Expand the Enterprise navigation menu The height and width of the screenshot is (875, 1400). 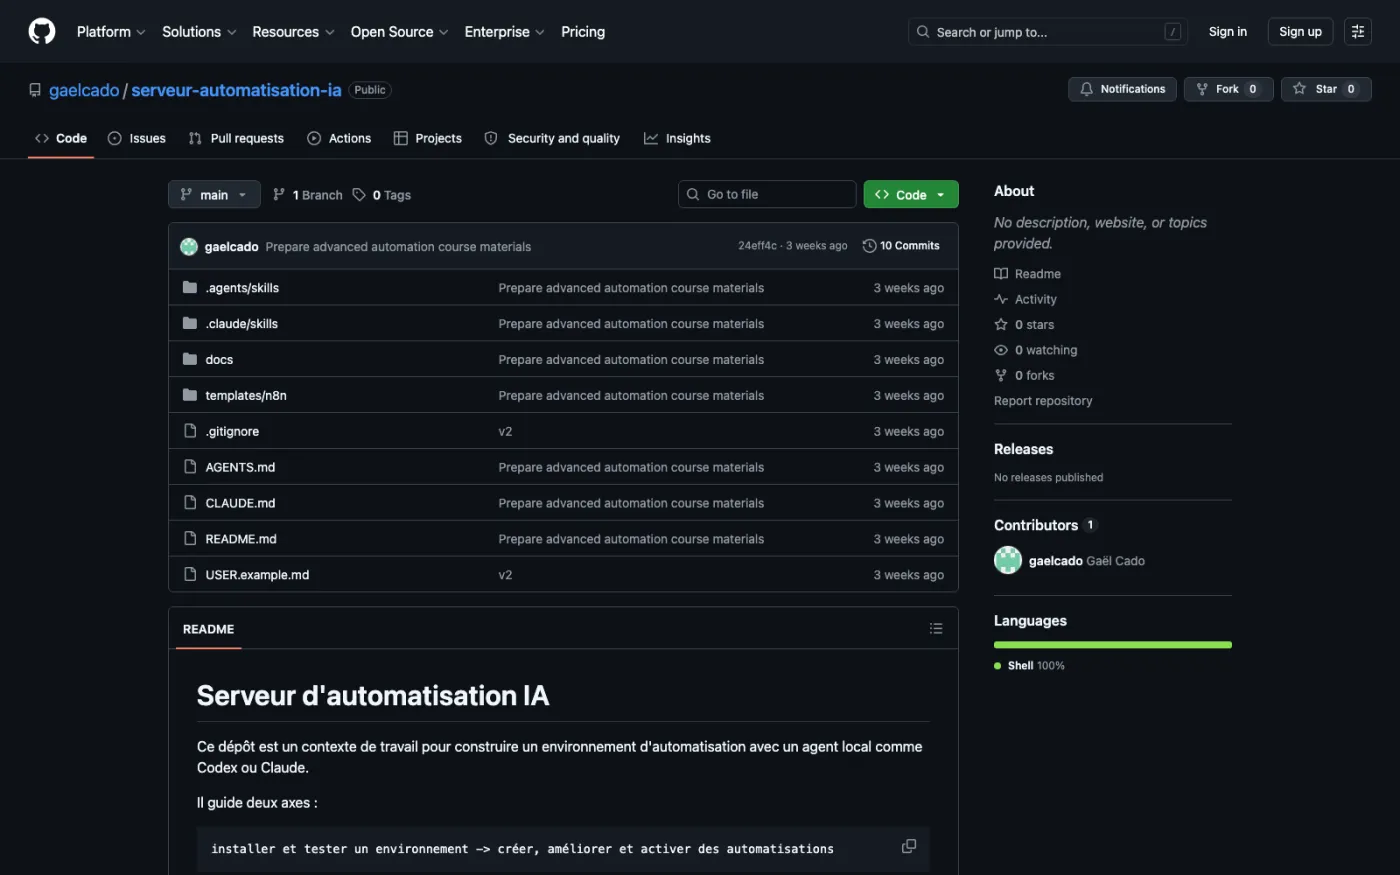pyautogui.click(x=504, y=32)
